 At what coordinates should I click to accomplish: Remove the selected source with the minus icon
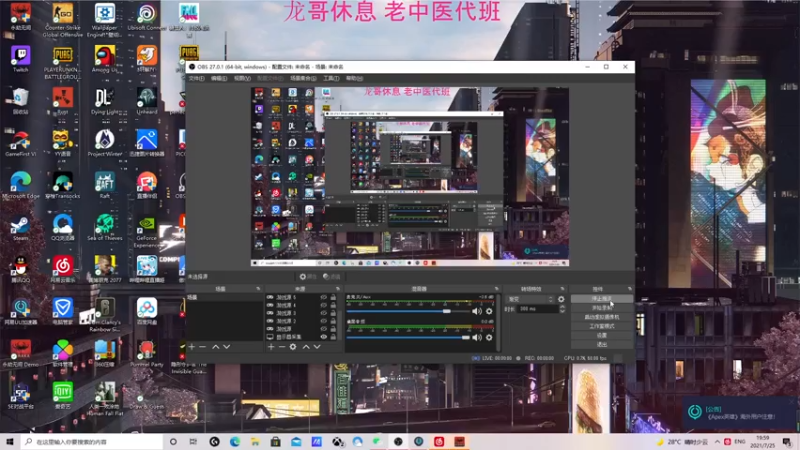[x=282, y=347]
